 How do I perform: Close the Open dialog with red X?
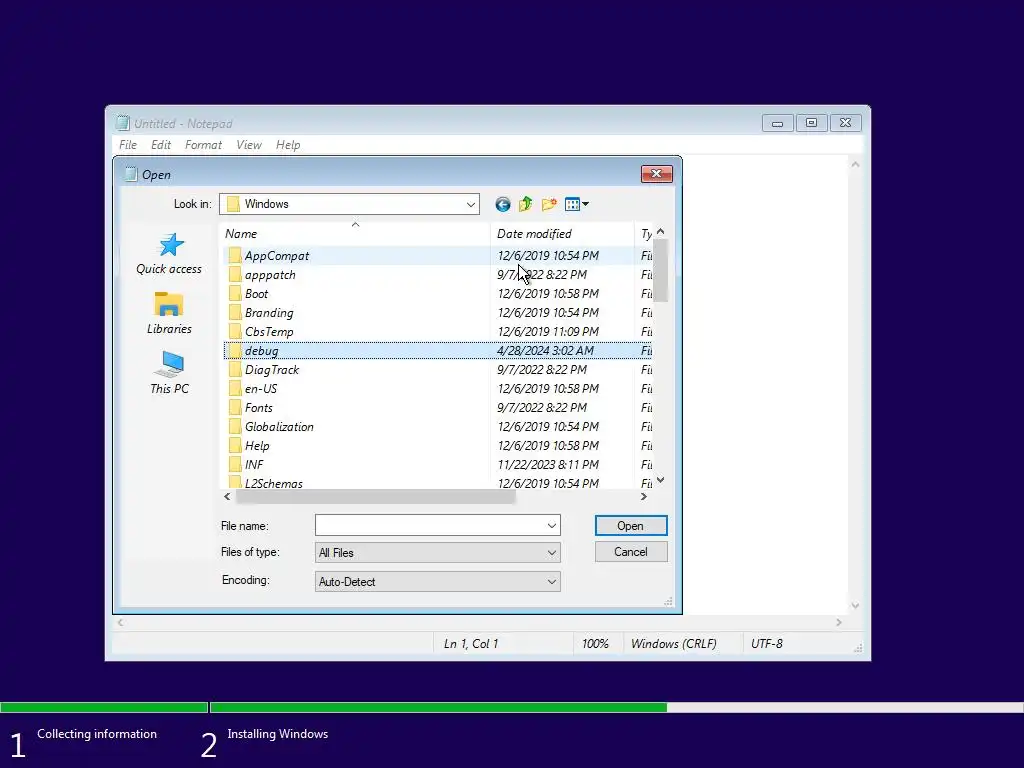coord(656,174)
